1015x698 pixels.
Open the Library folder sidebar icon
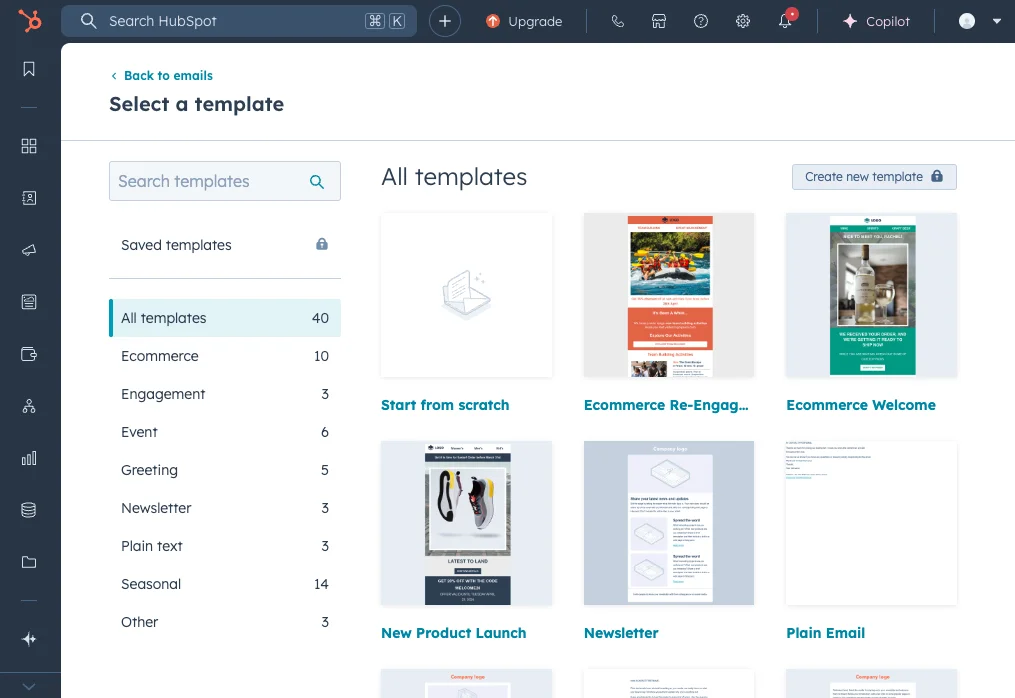click(x=29, y=562)
